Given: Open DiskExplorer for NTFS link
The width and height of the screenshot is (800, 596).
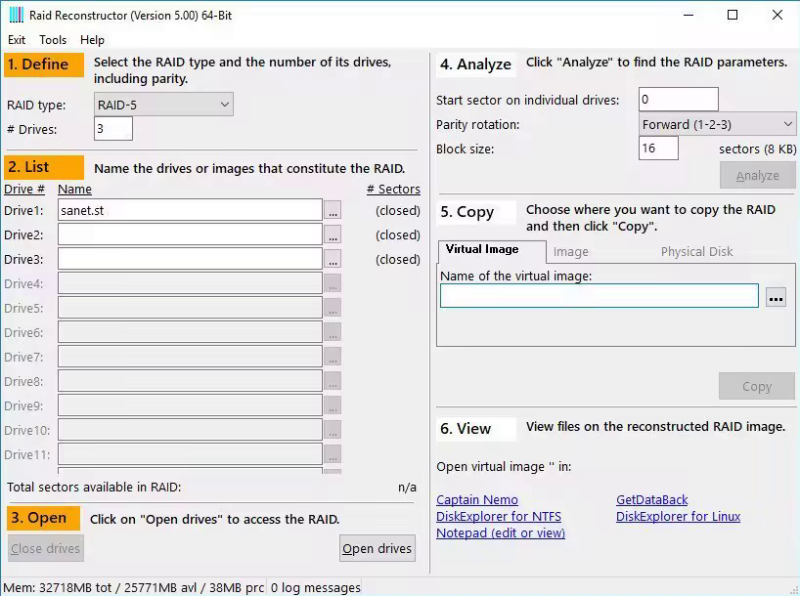Looking at the screenshot, I should [x=498, y=517].
